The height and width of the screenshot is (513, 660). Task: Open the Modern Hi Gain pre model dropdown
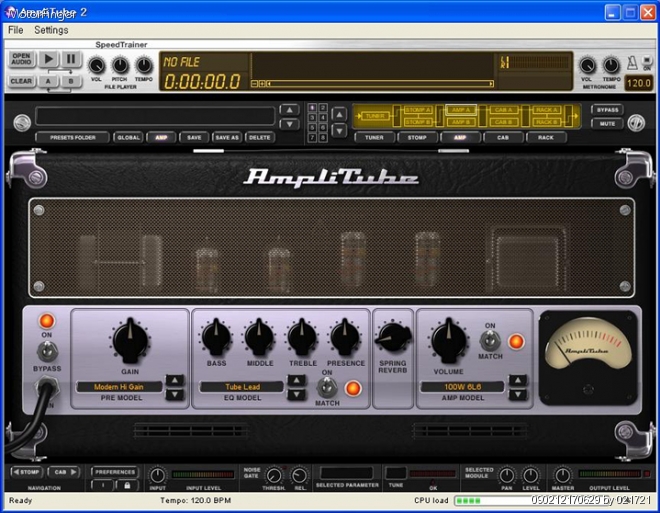(x=119, y=386)
